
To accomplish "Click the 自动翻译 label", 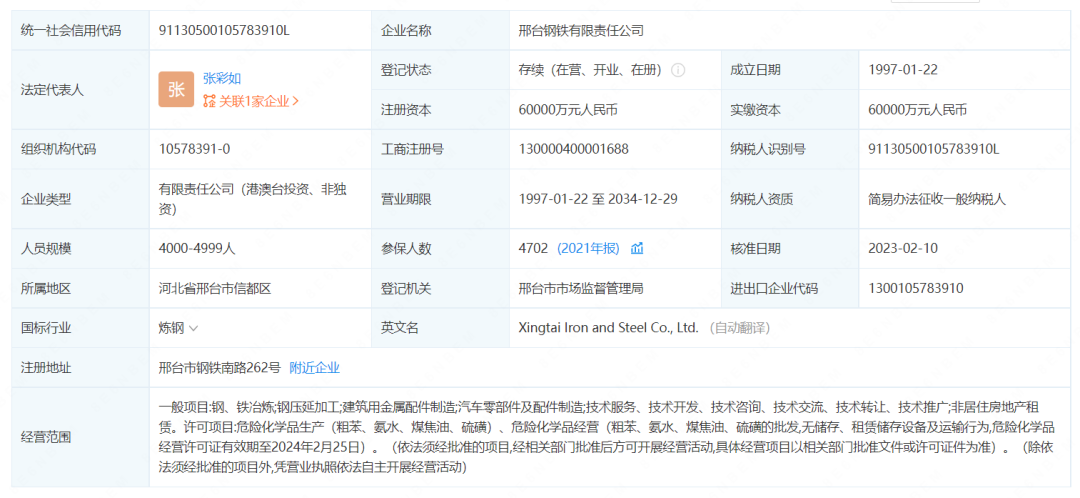I will coord(740,328).
